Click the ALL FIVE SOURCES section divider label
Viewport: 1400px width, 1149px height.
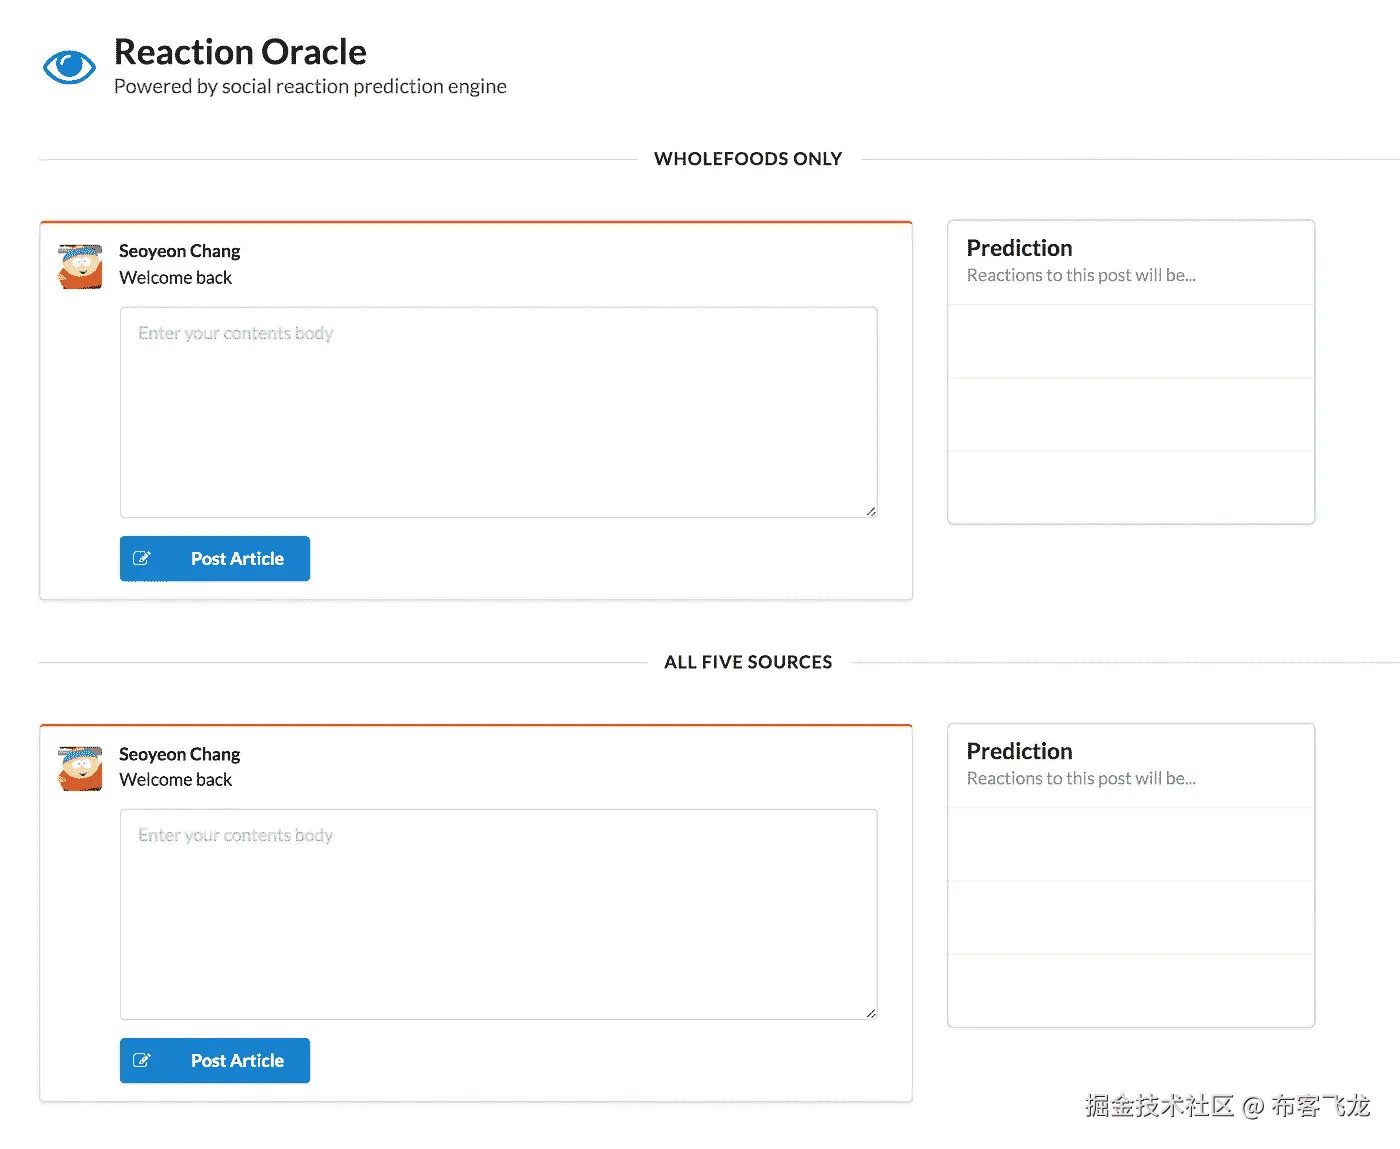point(748,662)
